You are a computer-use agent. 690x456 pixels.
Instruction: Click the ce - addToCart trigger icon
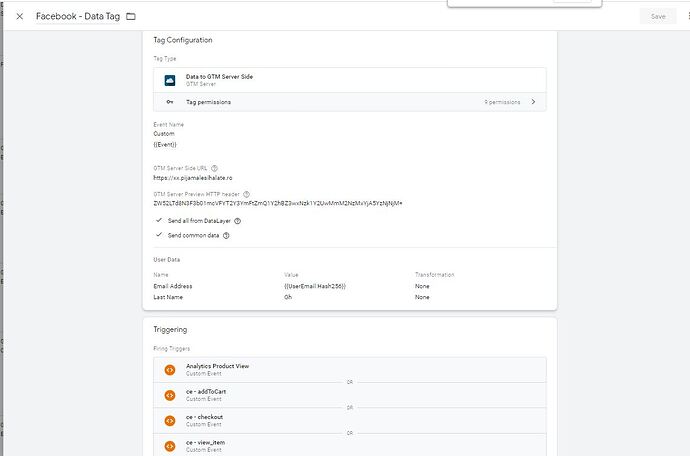click(170, 395)
